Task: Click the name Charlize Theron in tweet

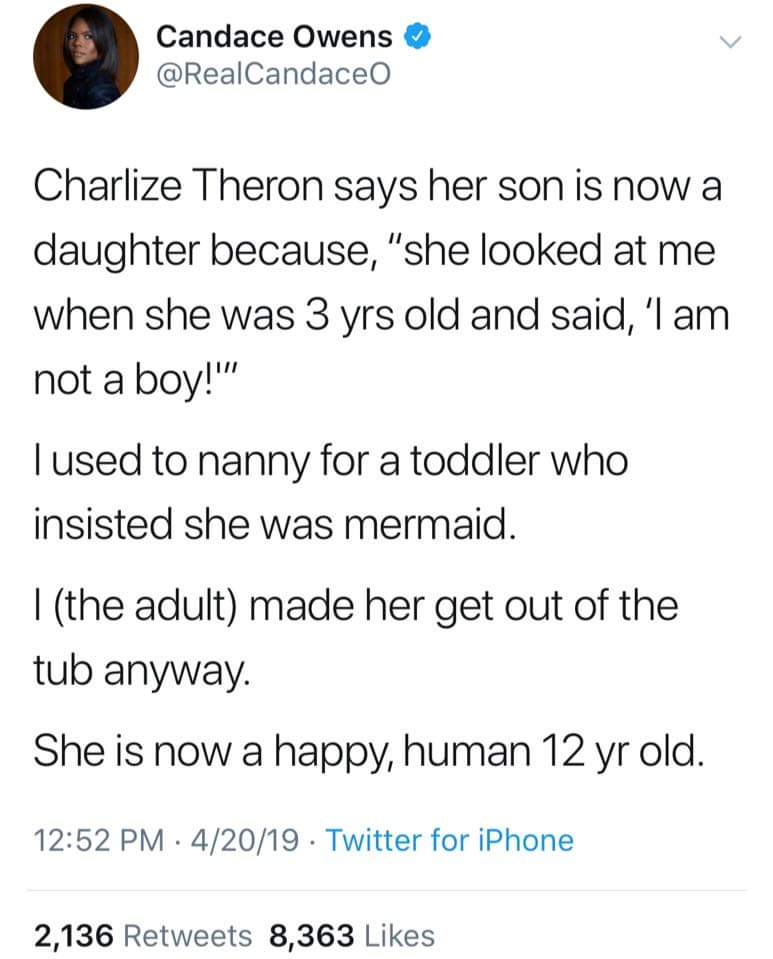Action: click(x=179, y=186)
